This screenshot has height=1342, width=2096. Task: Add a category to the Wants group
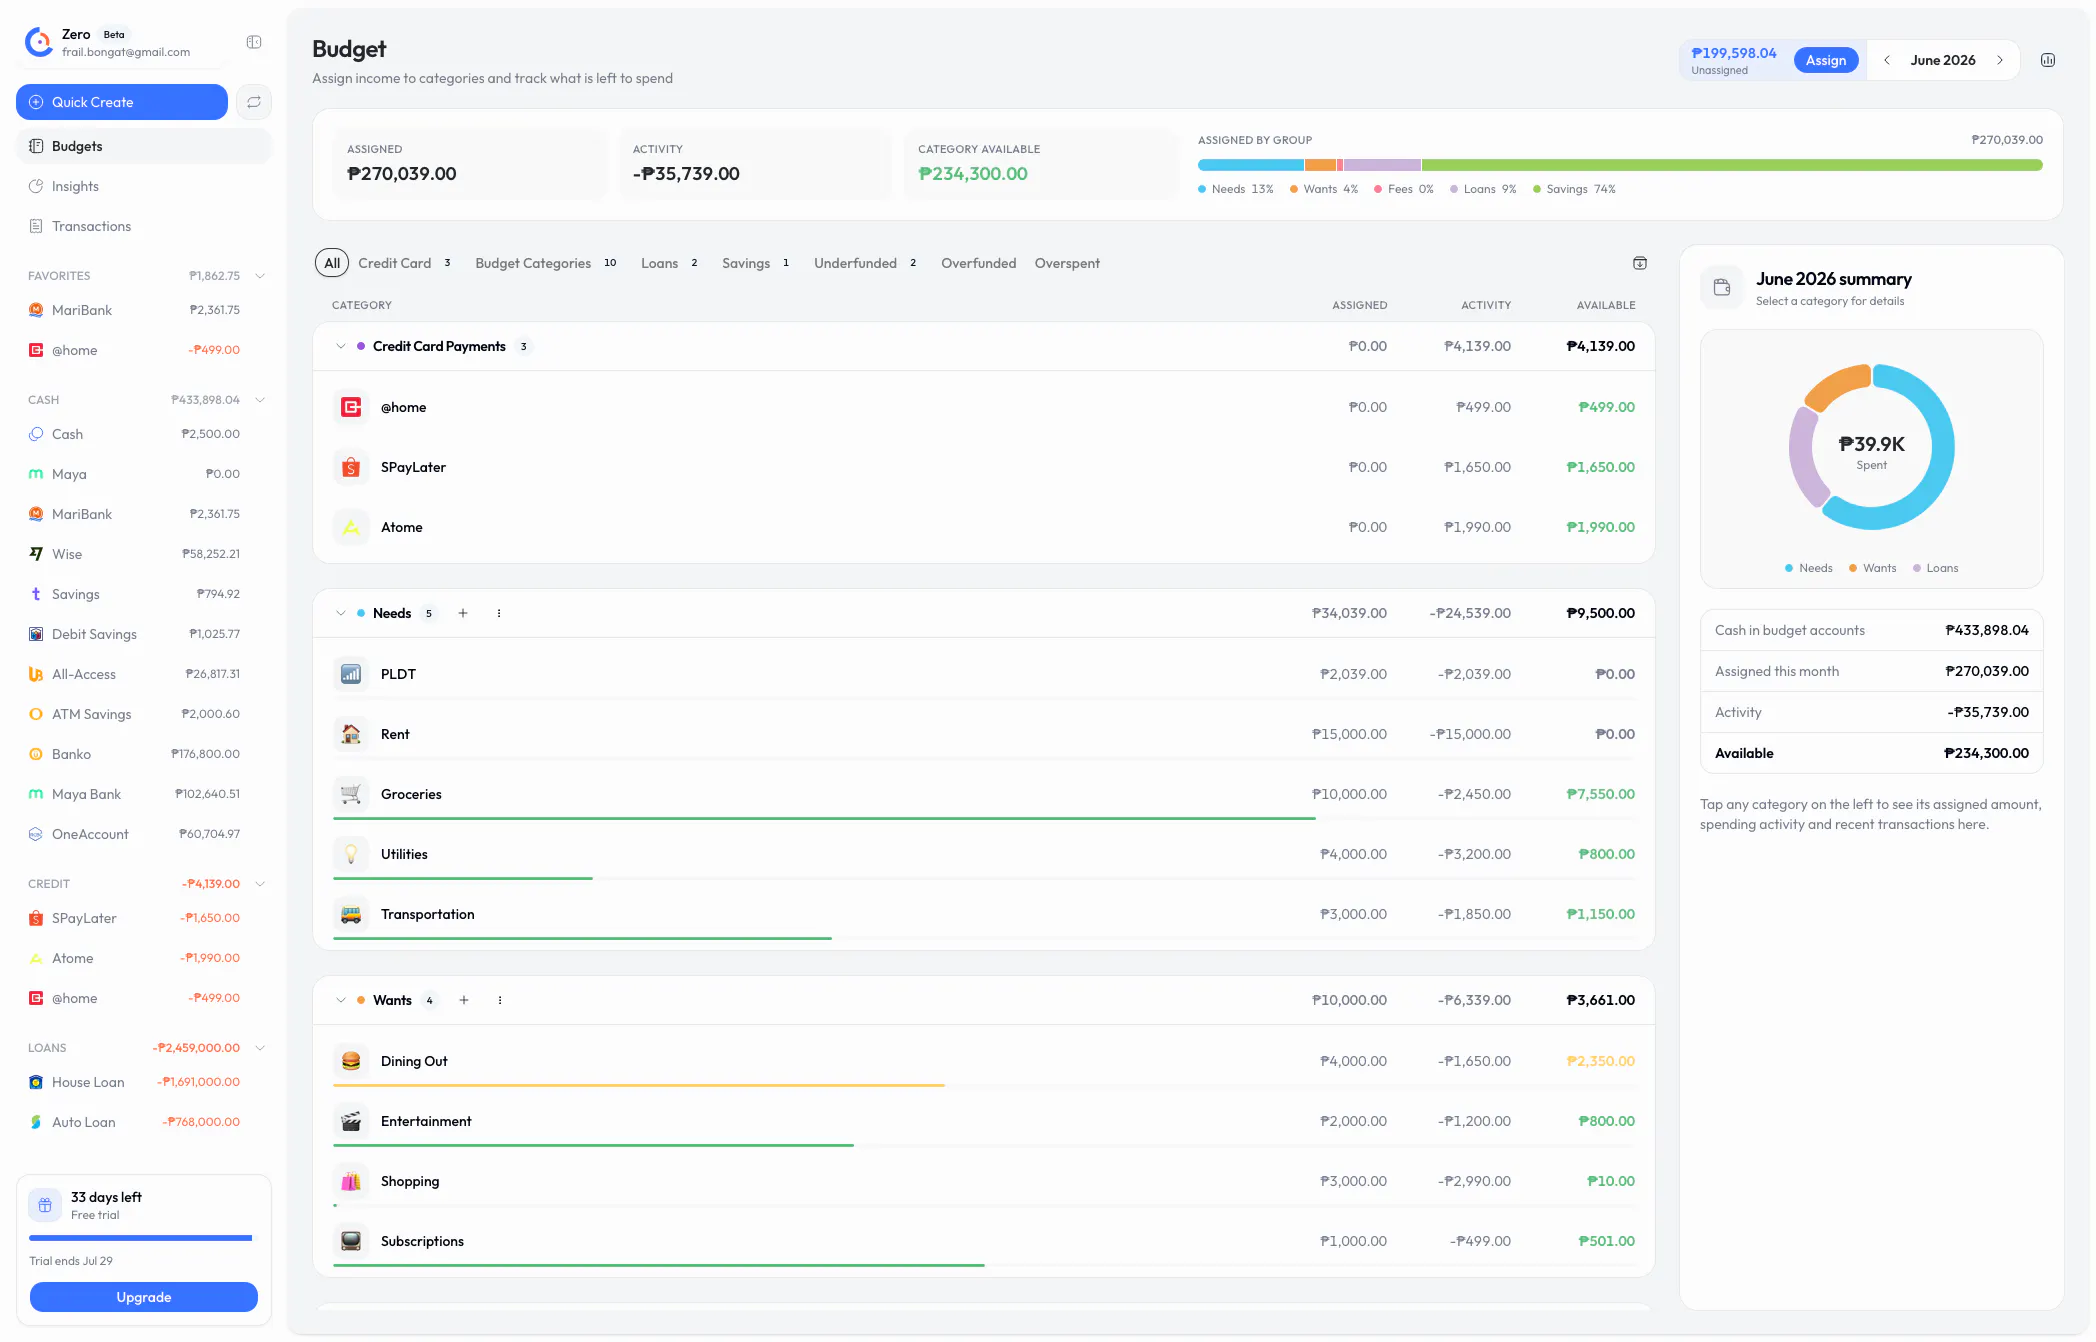pyautogui.click(x=464, y=1000)
